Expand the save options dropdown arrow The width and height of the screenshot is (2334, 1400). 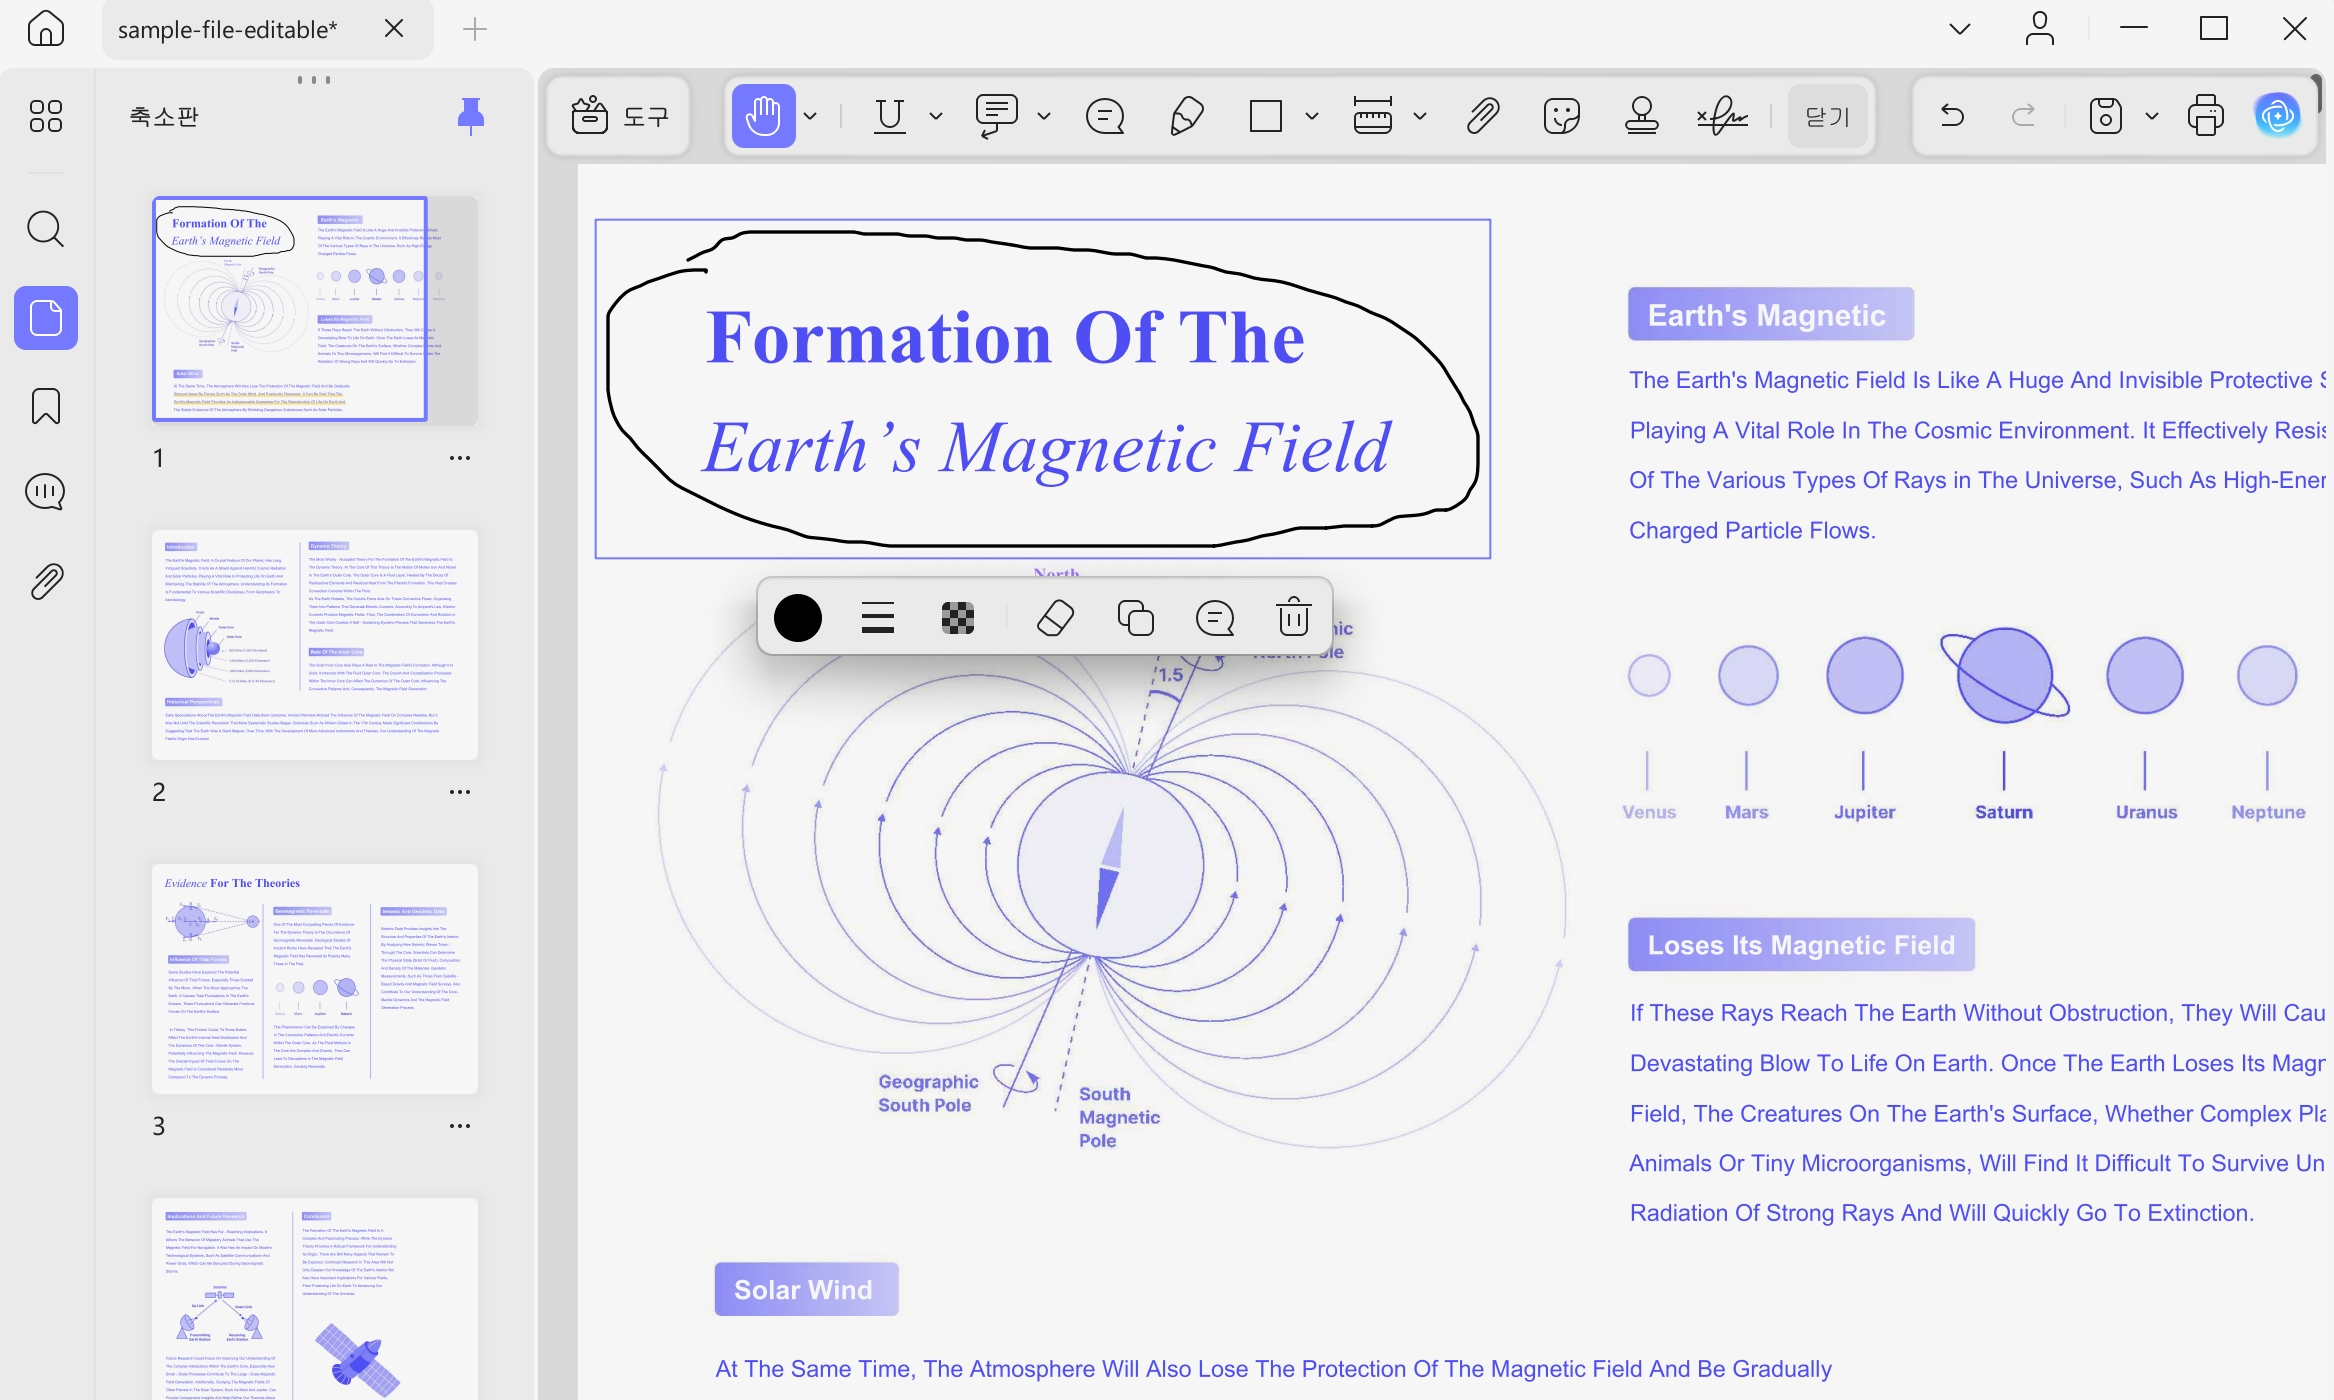[x=2152, y=116]
